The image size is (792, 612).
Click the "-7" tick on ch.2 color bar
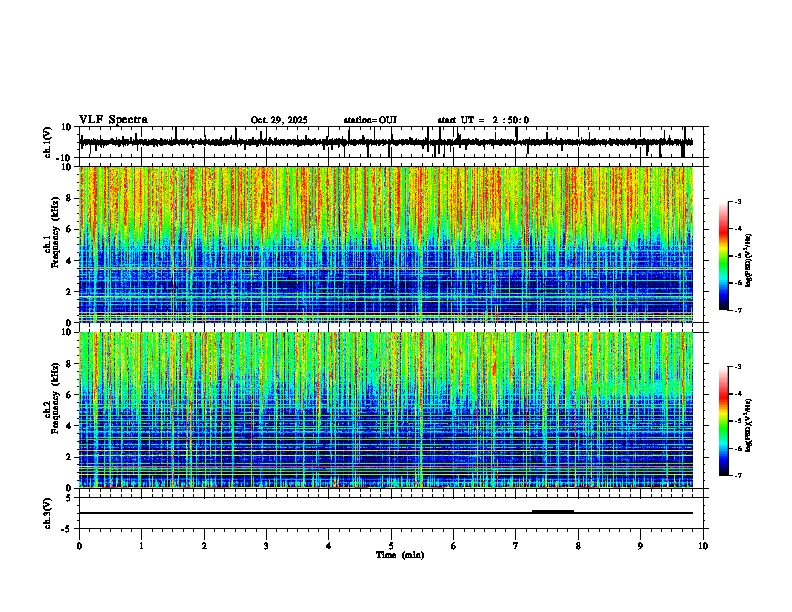[x=738, y=475]
